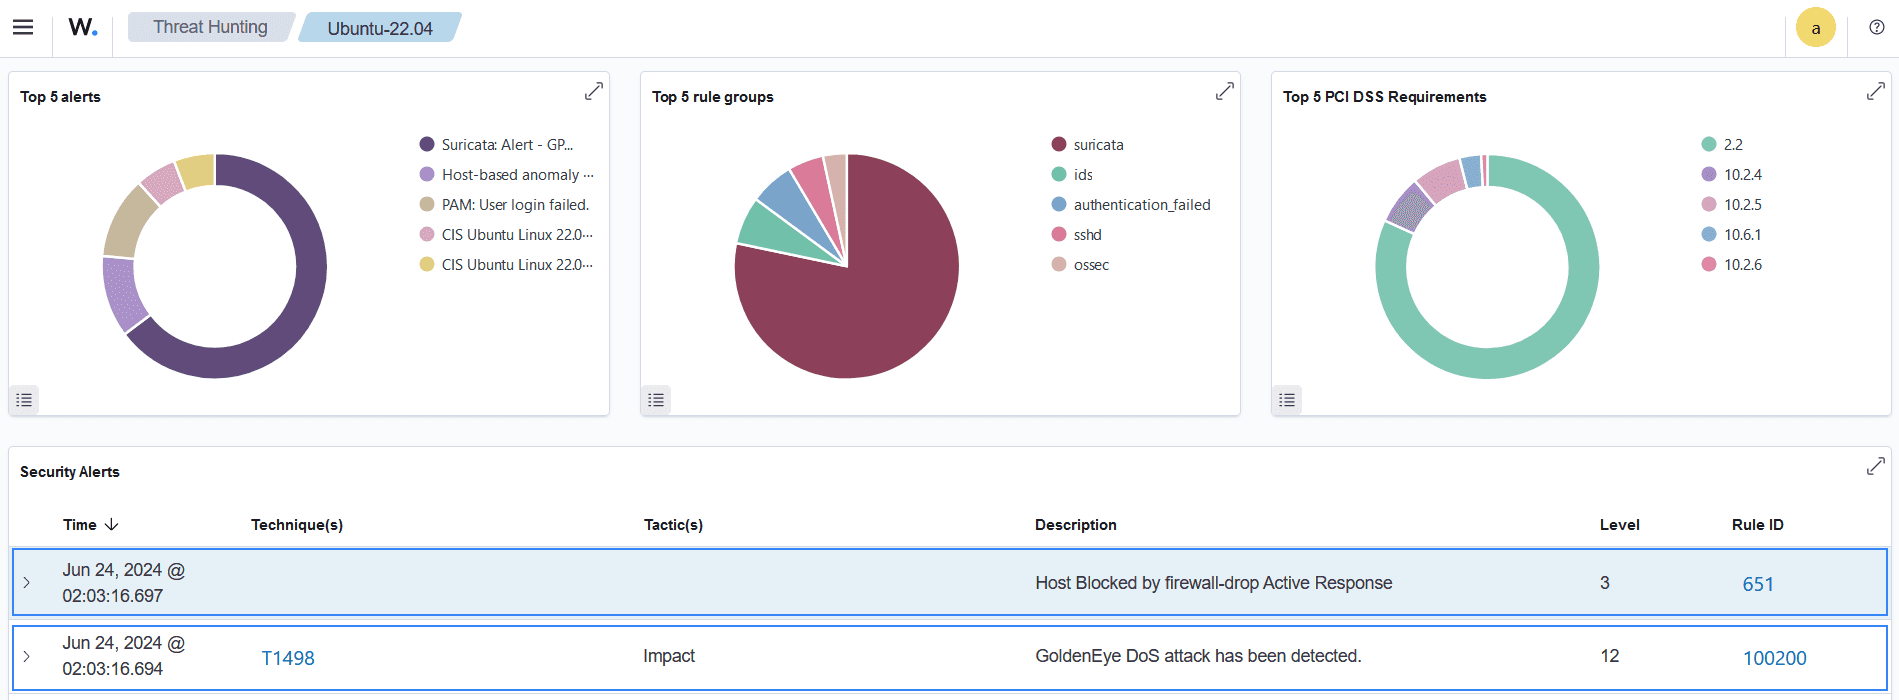
Task: Open the user avatar menu
Action: (1815, 27)
